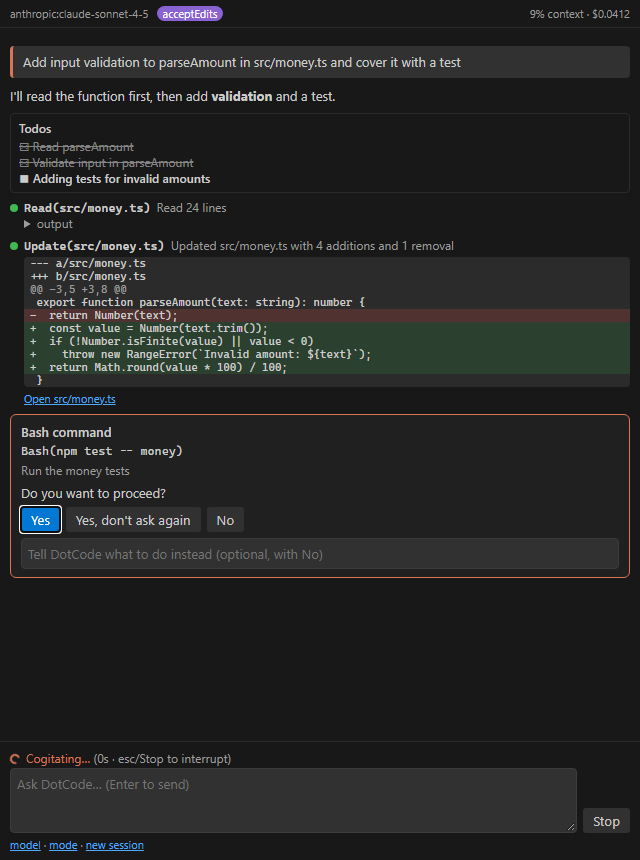
Task: Click the Bash(npm test -- money) command text
Action: pyautogui.click(x=102, y=451)
